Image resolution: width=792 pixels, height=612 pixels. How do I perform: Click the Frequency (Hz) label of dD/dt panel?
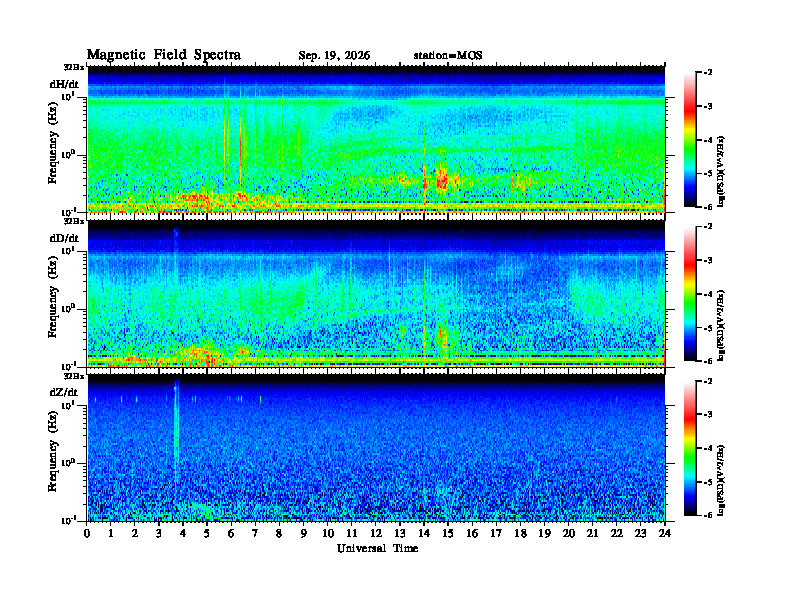point(53,311)
